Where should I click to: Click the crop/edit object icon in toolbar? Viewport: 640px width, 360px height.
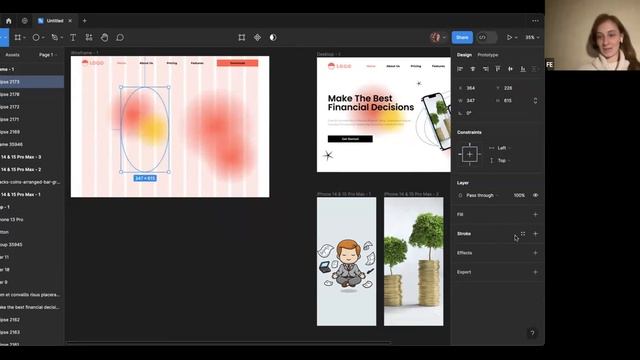(242, 38)
